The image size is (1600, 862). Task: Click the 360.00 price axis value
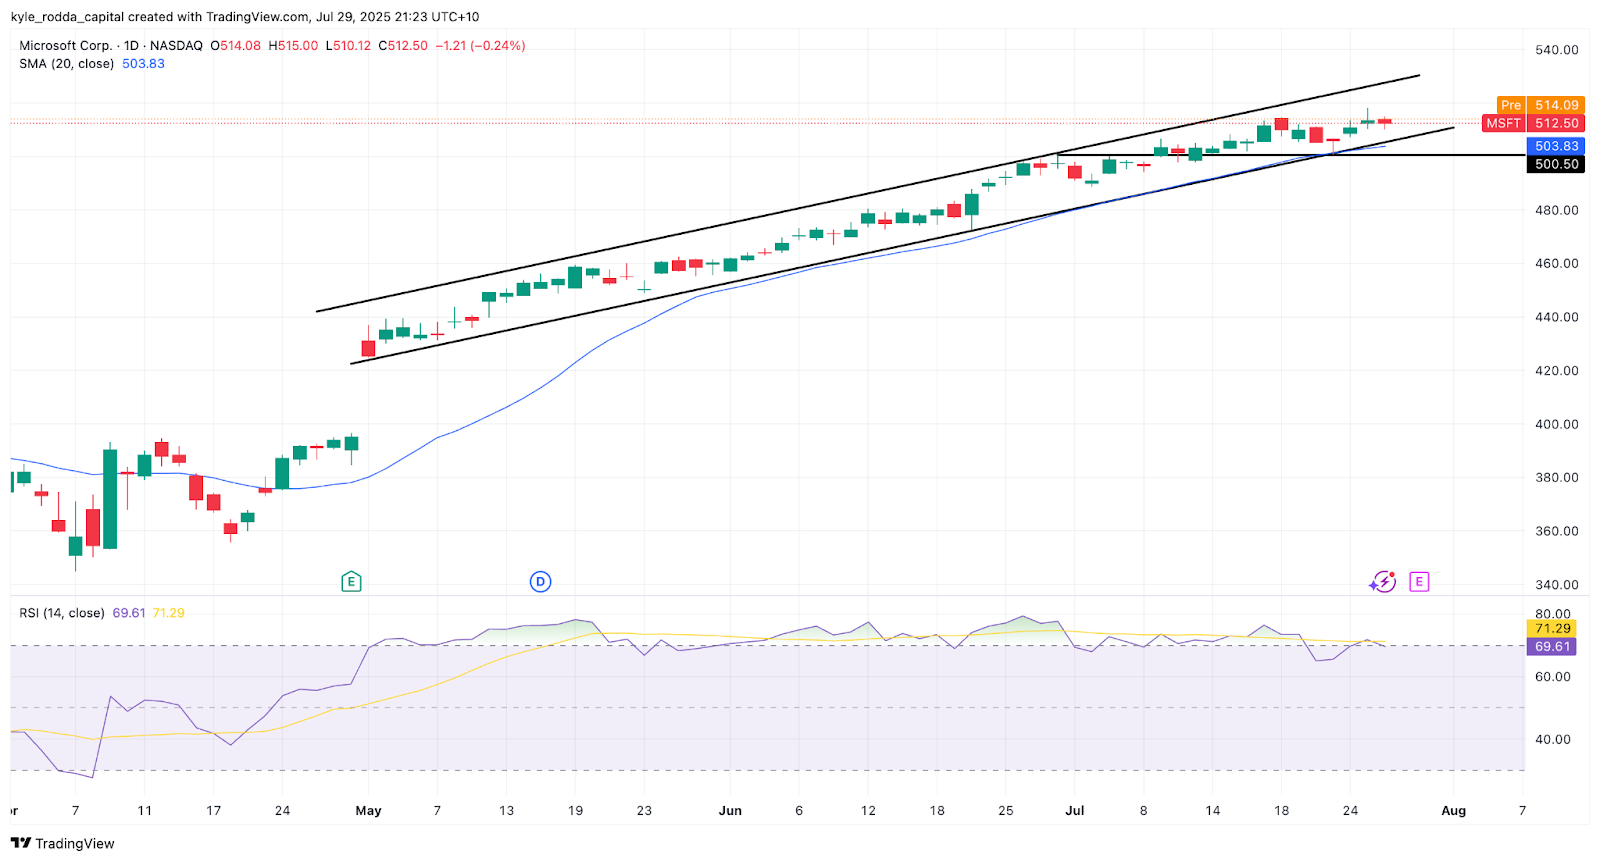click(x=1557, y=531)
